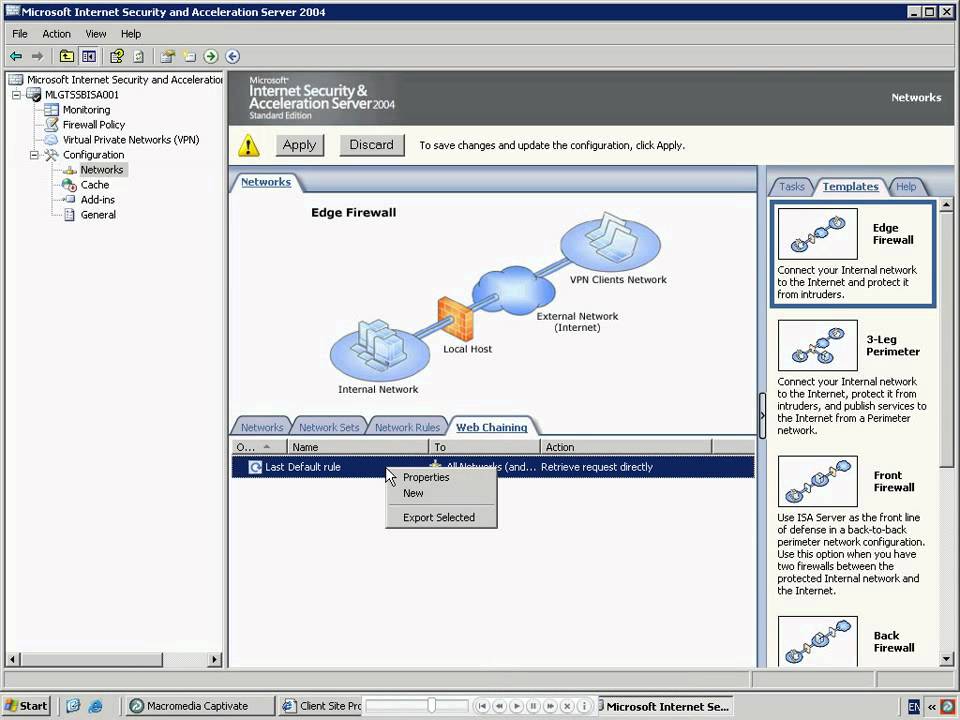The height and width of the screenshot is (720, 960).
Task: Click the Apply button
Action: point(299,146)
